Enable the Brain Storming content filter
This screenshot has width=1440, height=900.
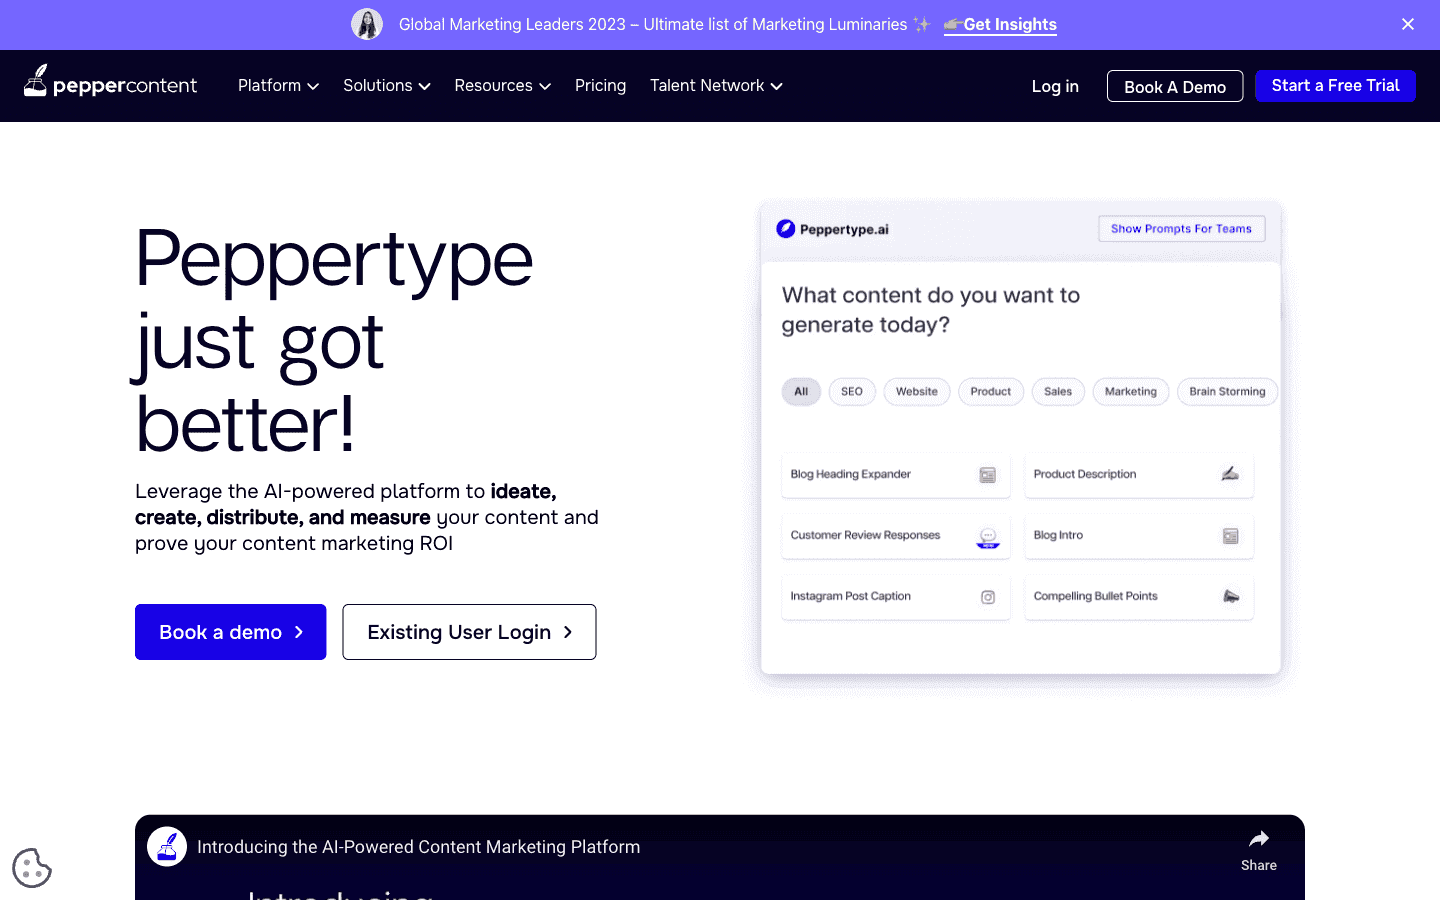1227,391
